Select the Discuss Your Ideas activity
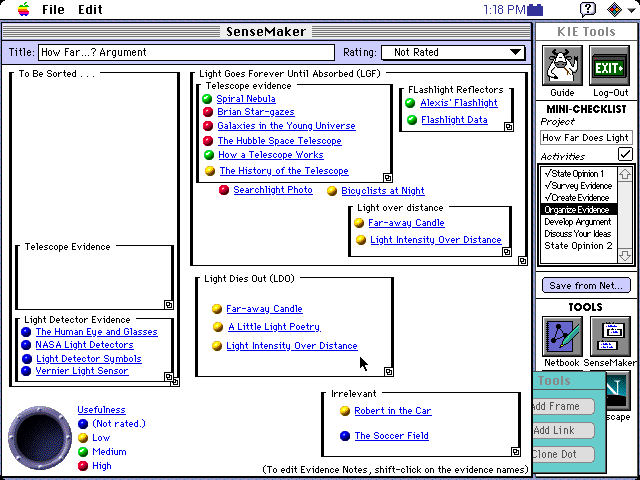The height and width of the screenshot is (480, 640). (579, 234)
